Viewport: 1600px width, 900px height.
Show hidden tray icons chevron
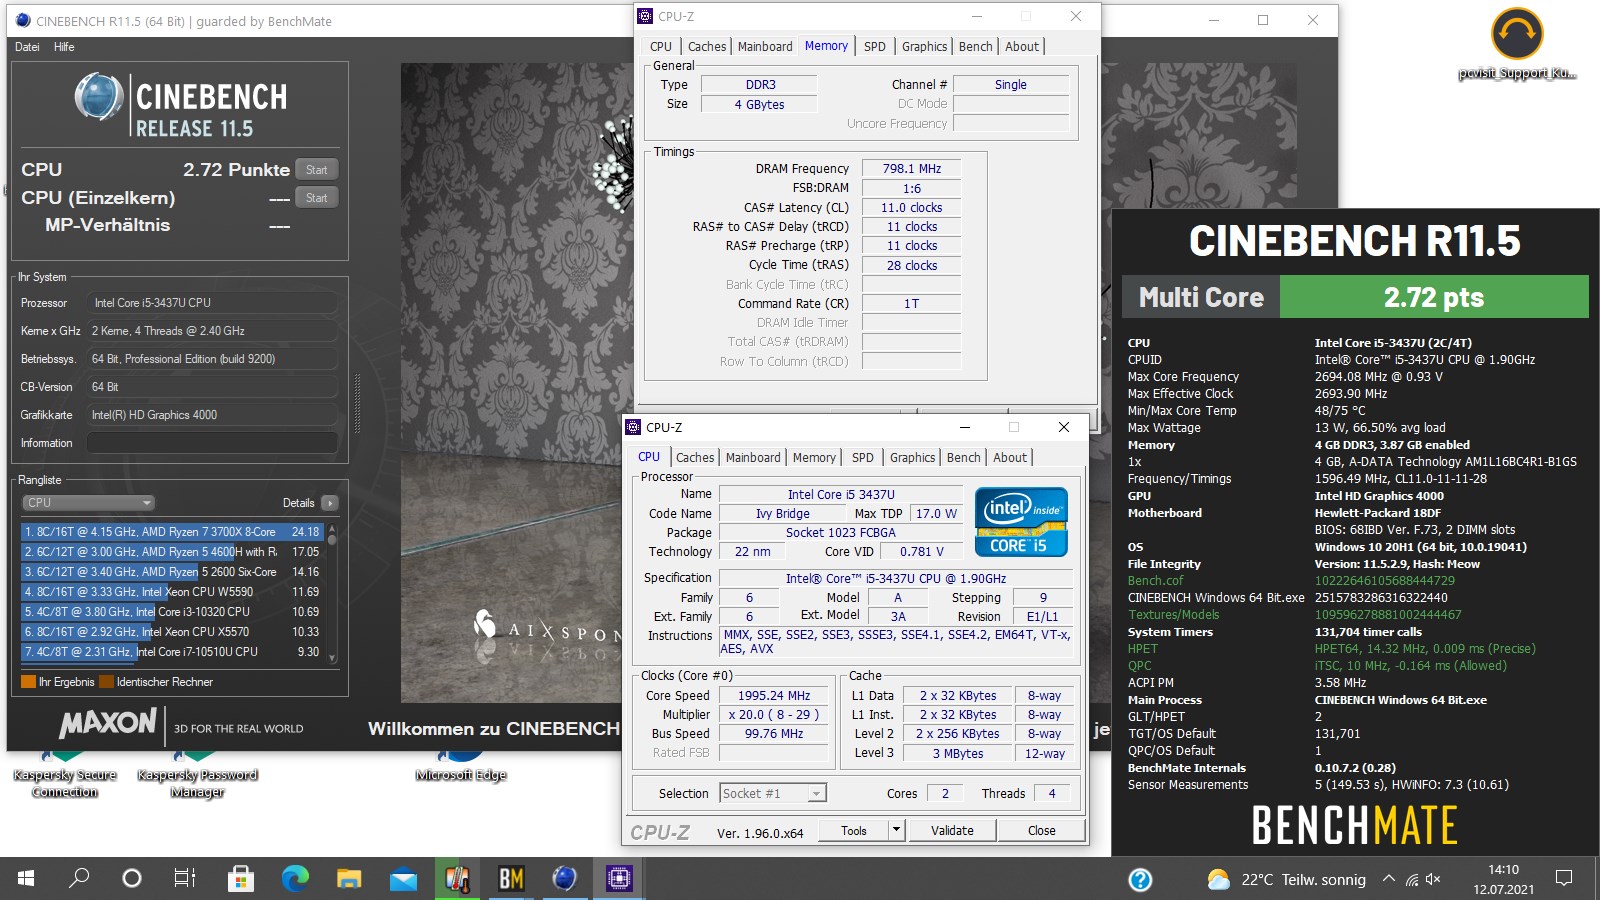click(1388, 879)
